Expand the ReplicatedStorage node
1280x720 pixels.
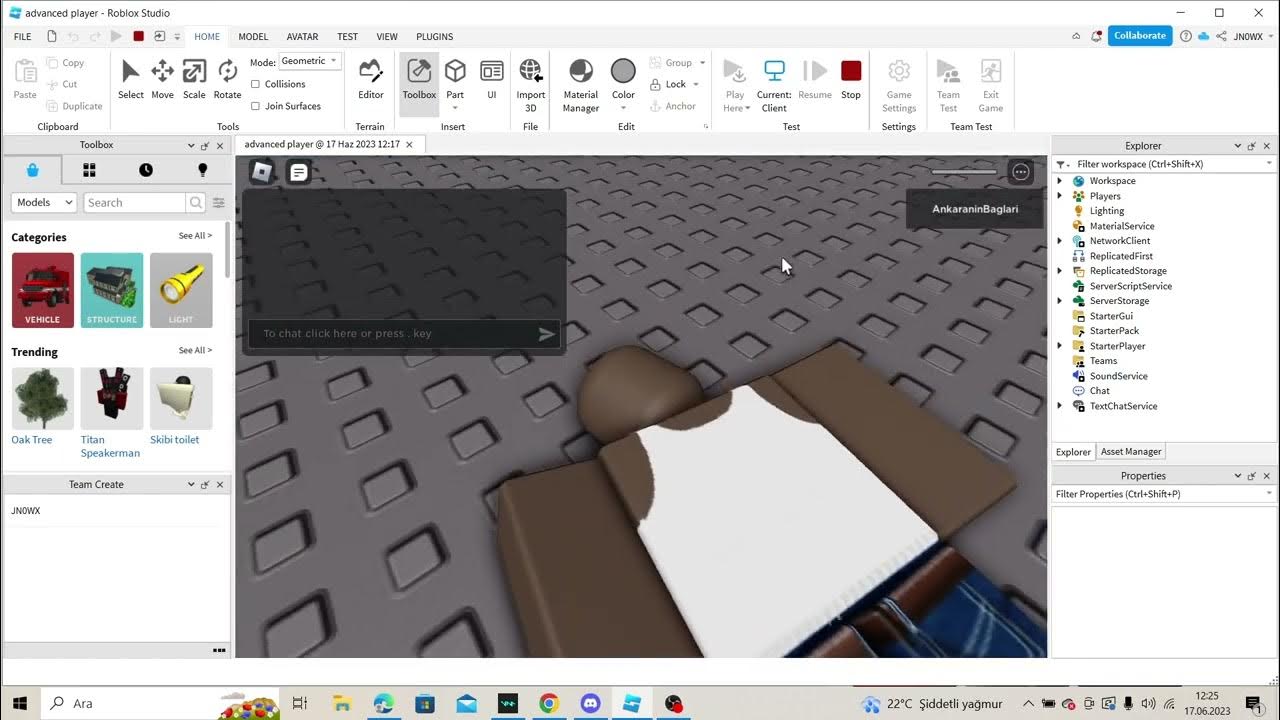click(1060, 271)
